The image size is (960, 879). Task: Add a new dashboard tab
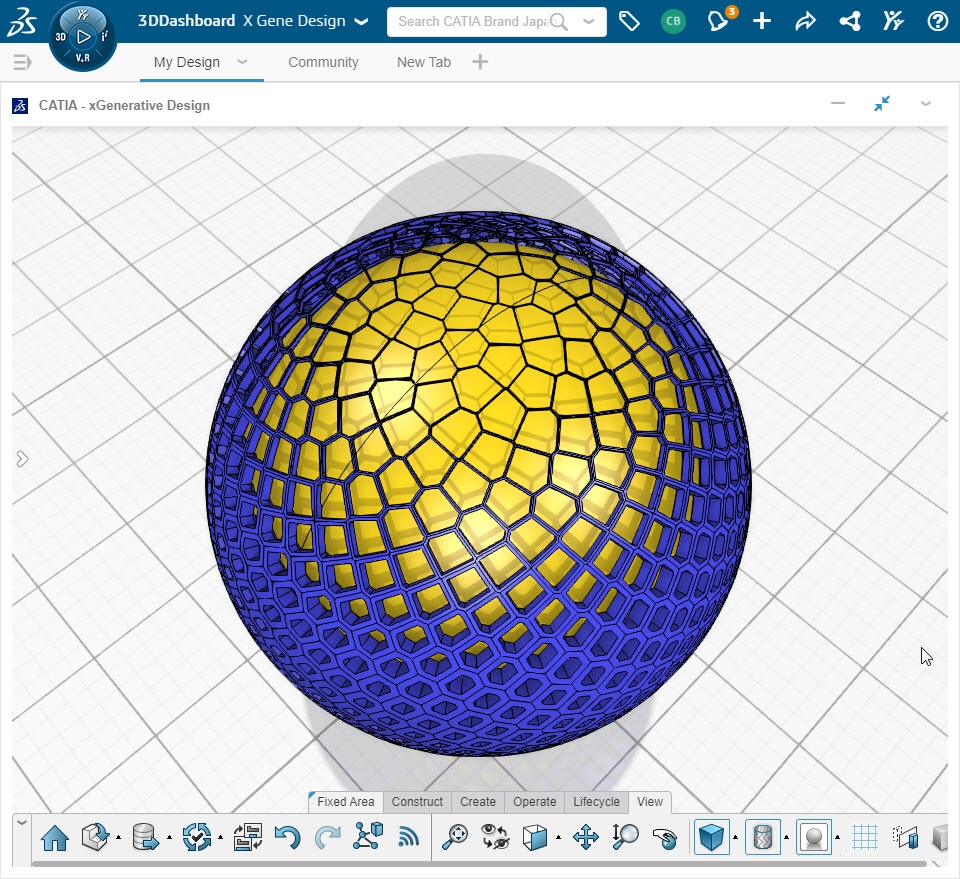tap(480, 62)
